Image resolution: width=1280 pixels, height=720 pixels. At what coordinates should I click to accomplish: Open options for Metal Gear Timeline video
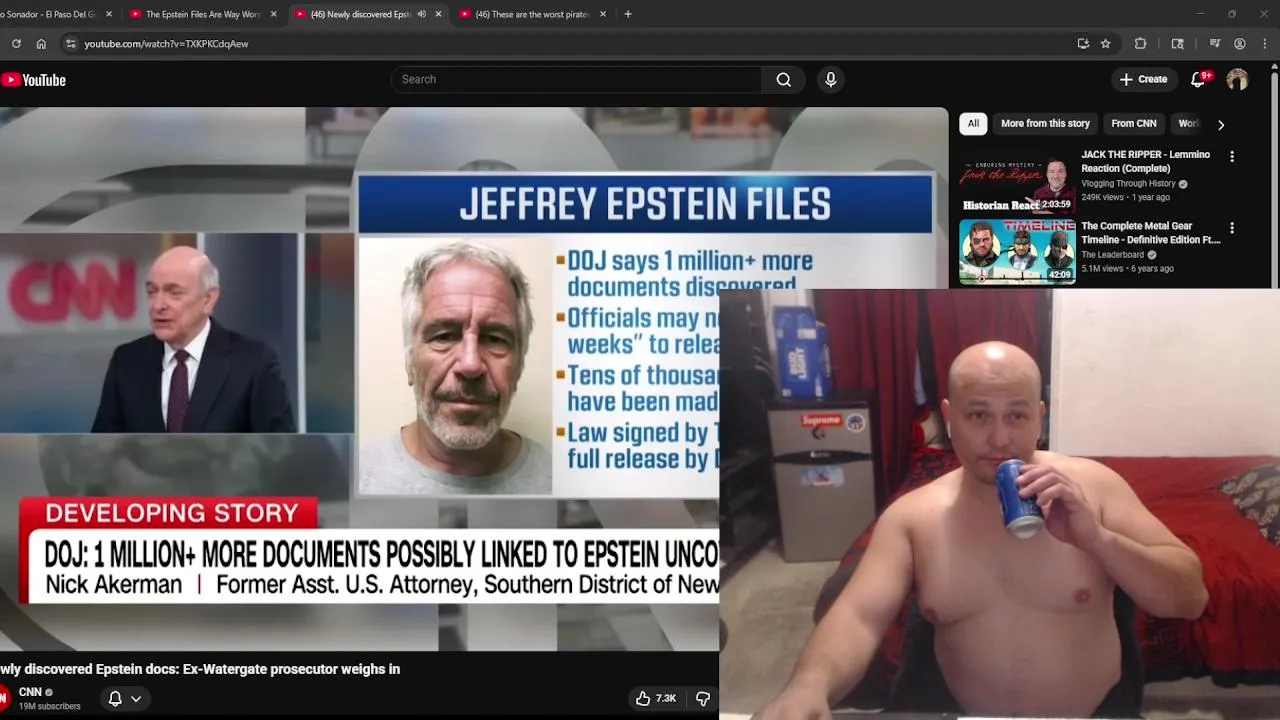pos(1232,228)
